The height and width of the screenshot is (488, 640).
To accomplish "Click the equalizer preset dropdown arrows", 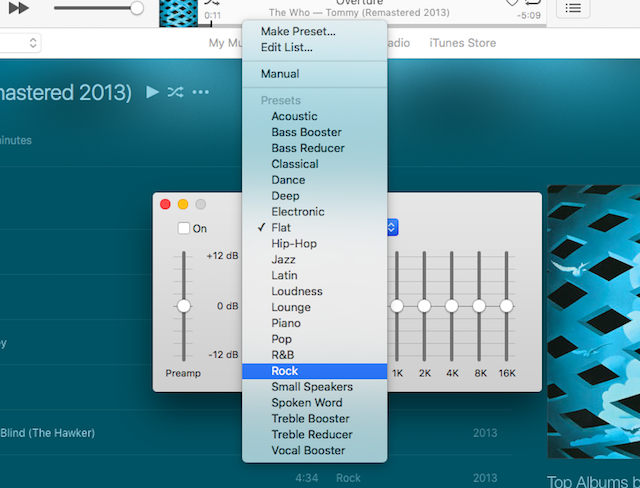I will pos(391,228).
